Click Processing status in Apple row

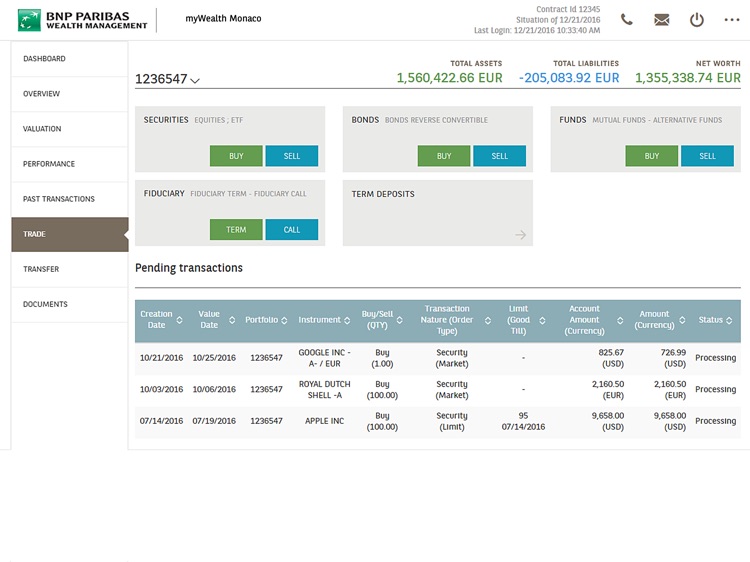tap(716, 421)
